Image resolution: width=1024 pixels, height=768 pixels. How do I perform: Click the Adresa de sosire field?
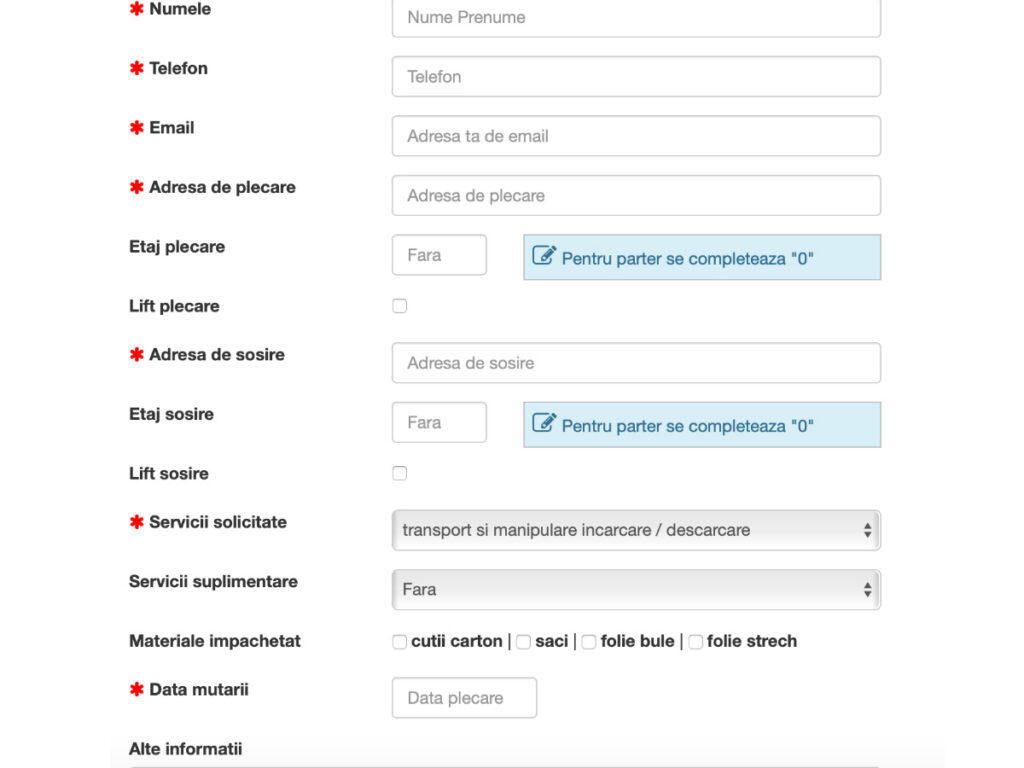pyautogui.click(x=635, y=362)
